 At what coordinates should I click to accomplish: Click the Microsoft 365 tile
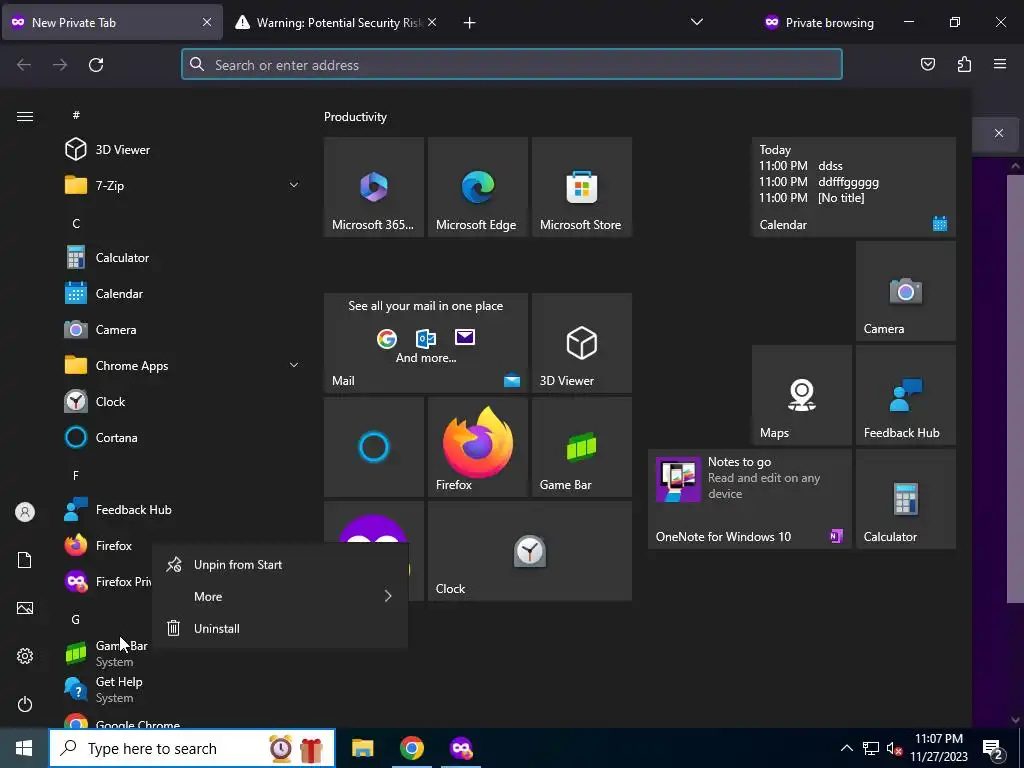tap(374, 187)
